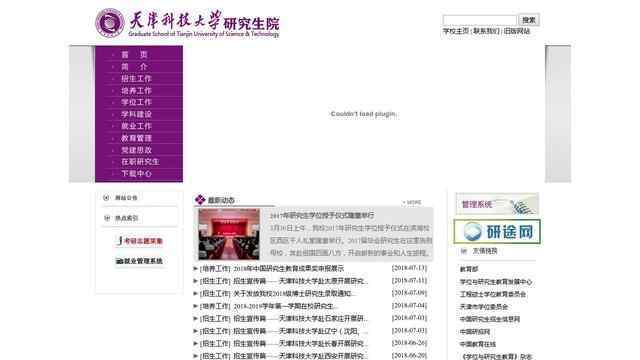
Task: Focus the search input field in header
Action: 480,20
